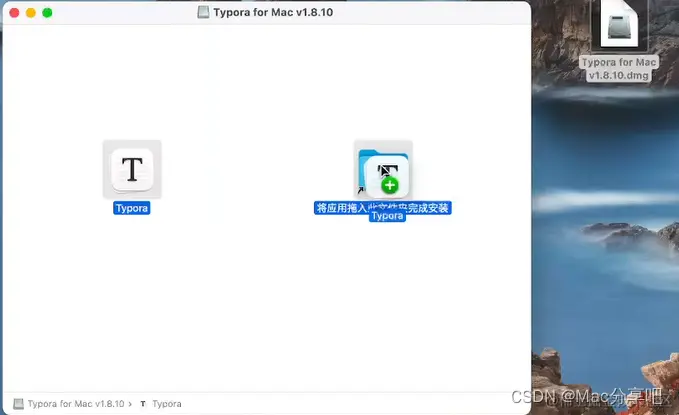Click the window title Typora for Mac v1.8.10
679x415 pixels.
pyautogui.click(x=273, y=12)
